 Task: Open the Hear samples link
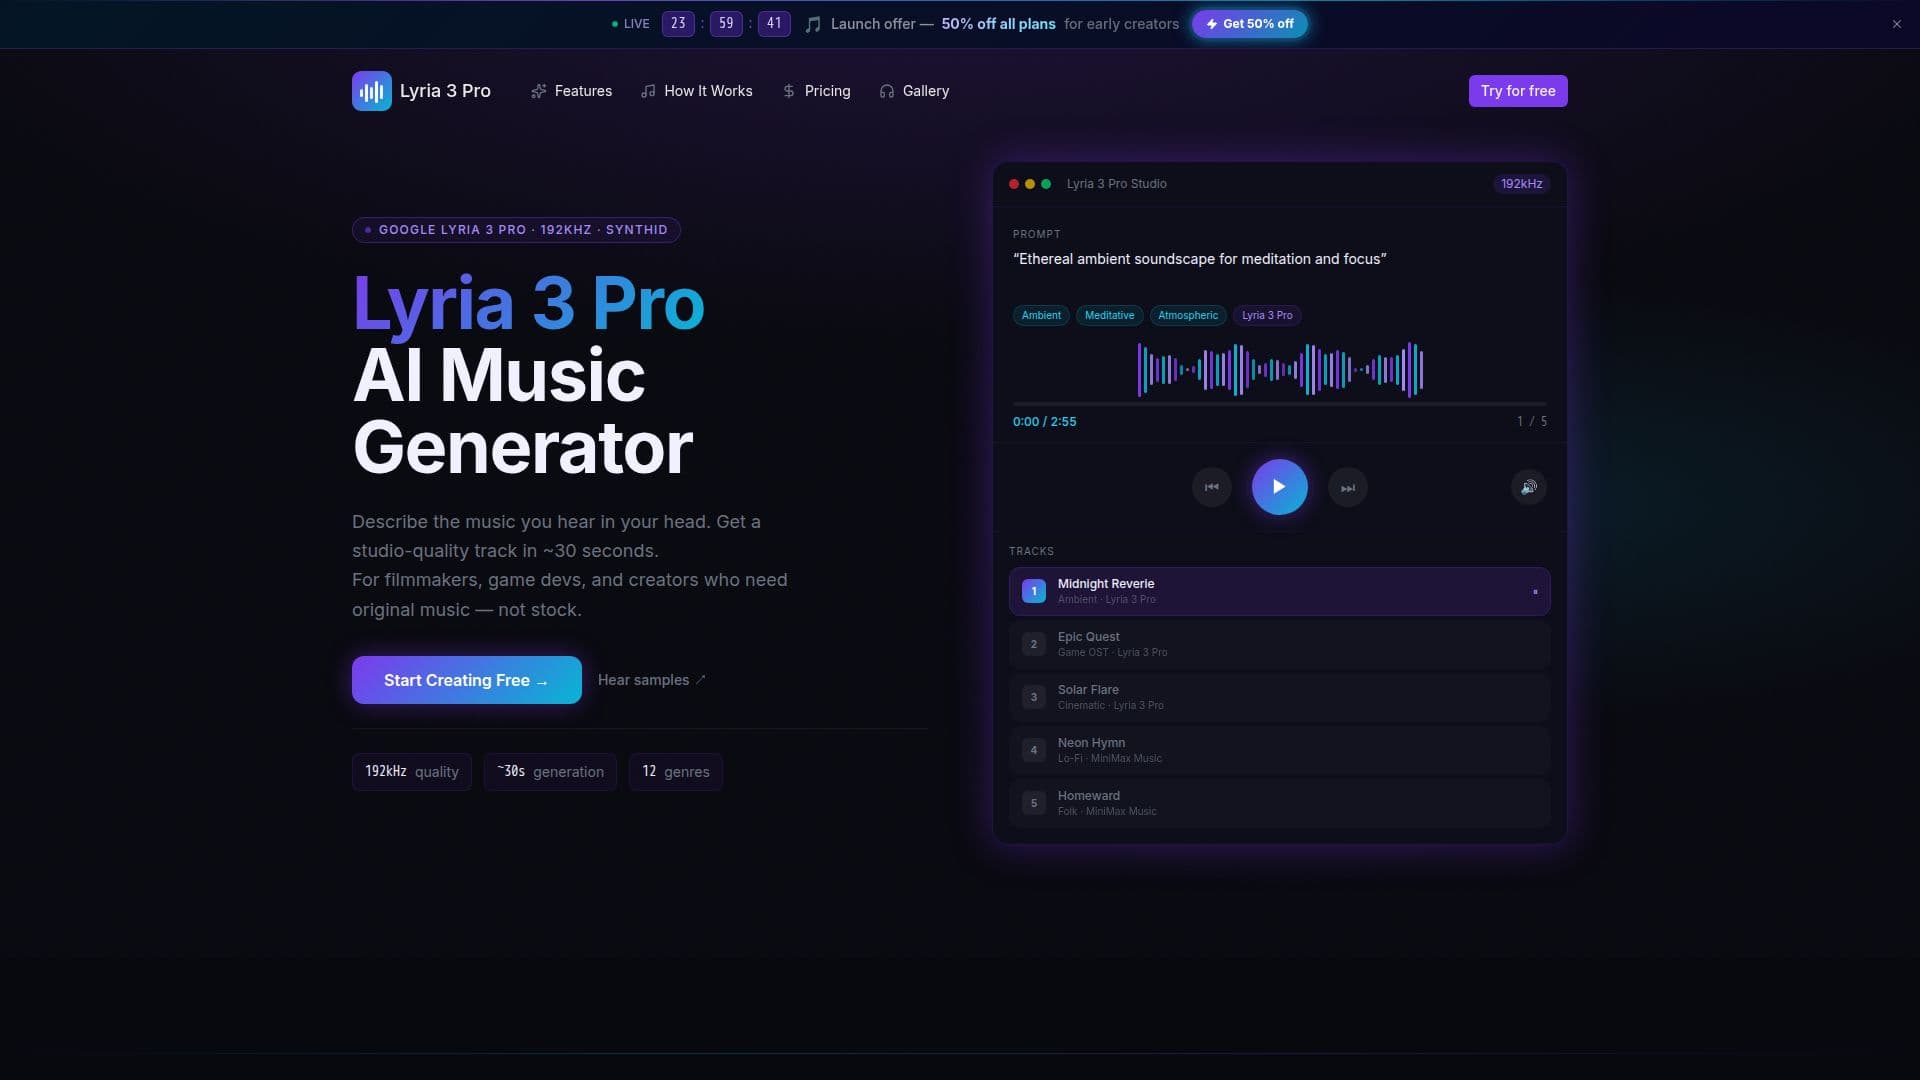tap(652, 680)
